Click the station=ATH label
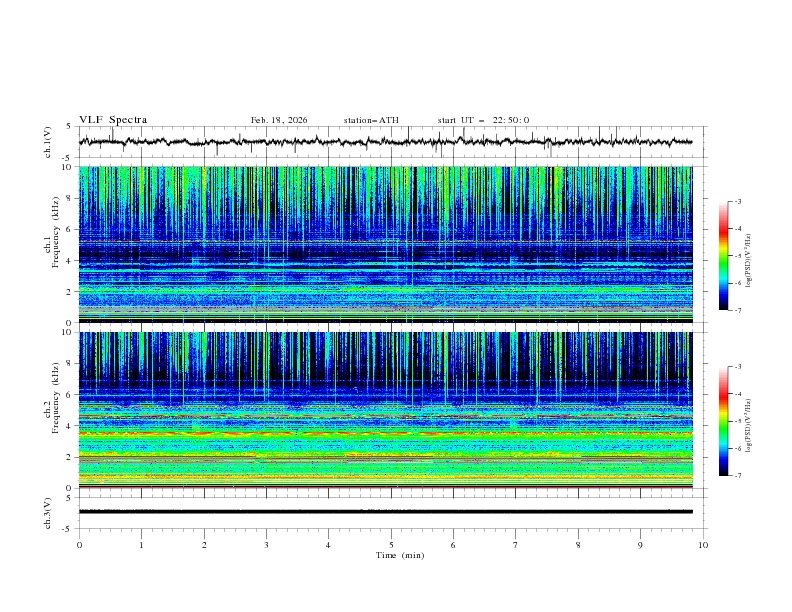Screen dimensions: 792x612 pyautogui.click(x=371, y=120)
